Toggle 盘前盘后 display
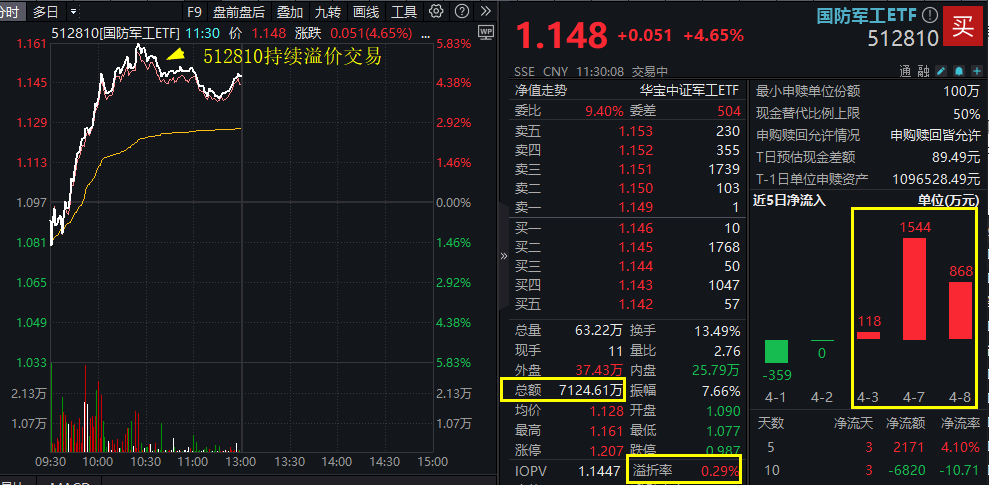The image size is (989, 485). [x=239, y=11]
